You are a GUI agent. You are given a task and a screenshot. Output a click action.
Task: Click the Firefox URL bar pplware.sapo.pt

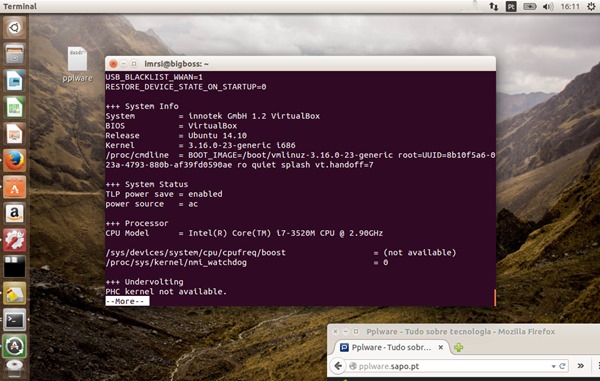457,366
